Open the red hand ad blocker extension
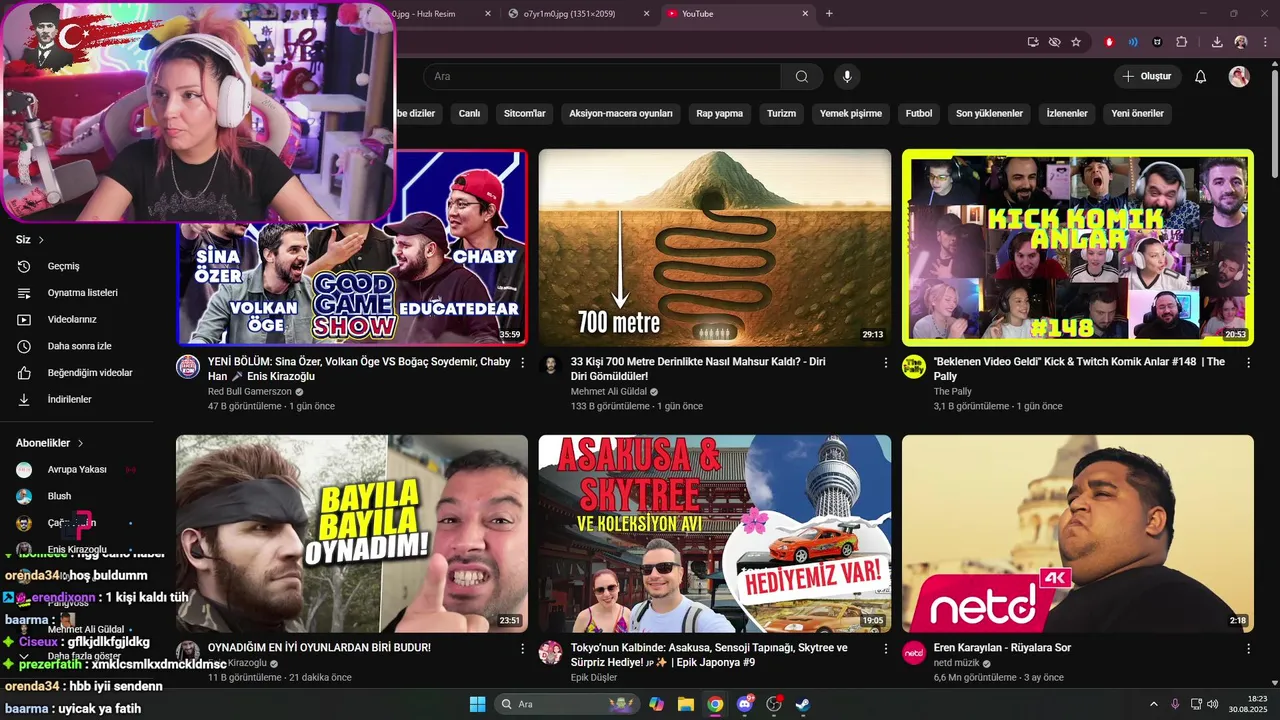 tap(1109, 42)
